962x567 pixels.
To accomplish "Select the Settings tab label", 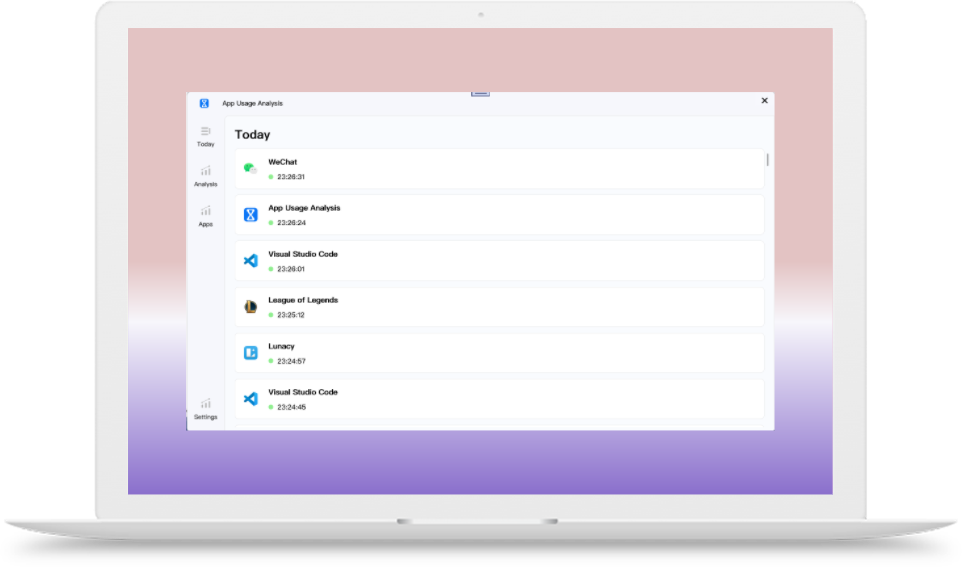I will [206, 417].
